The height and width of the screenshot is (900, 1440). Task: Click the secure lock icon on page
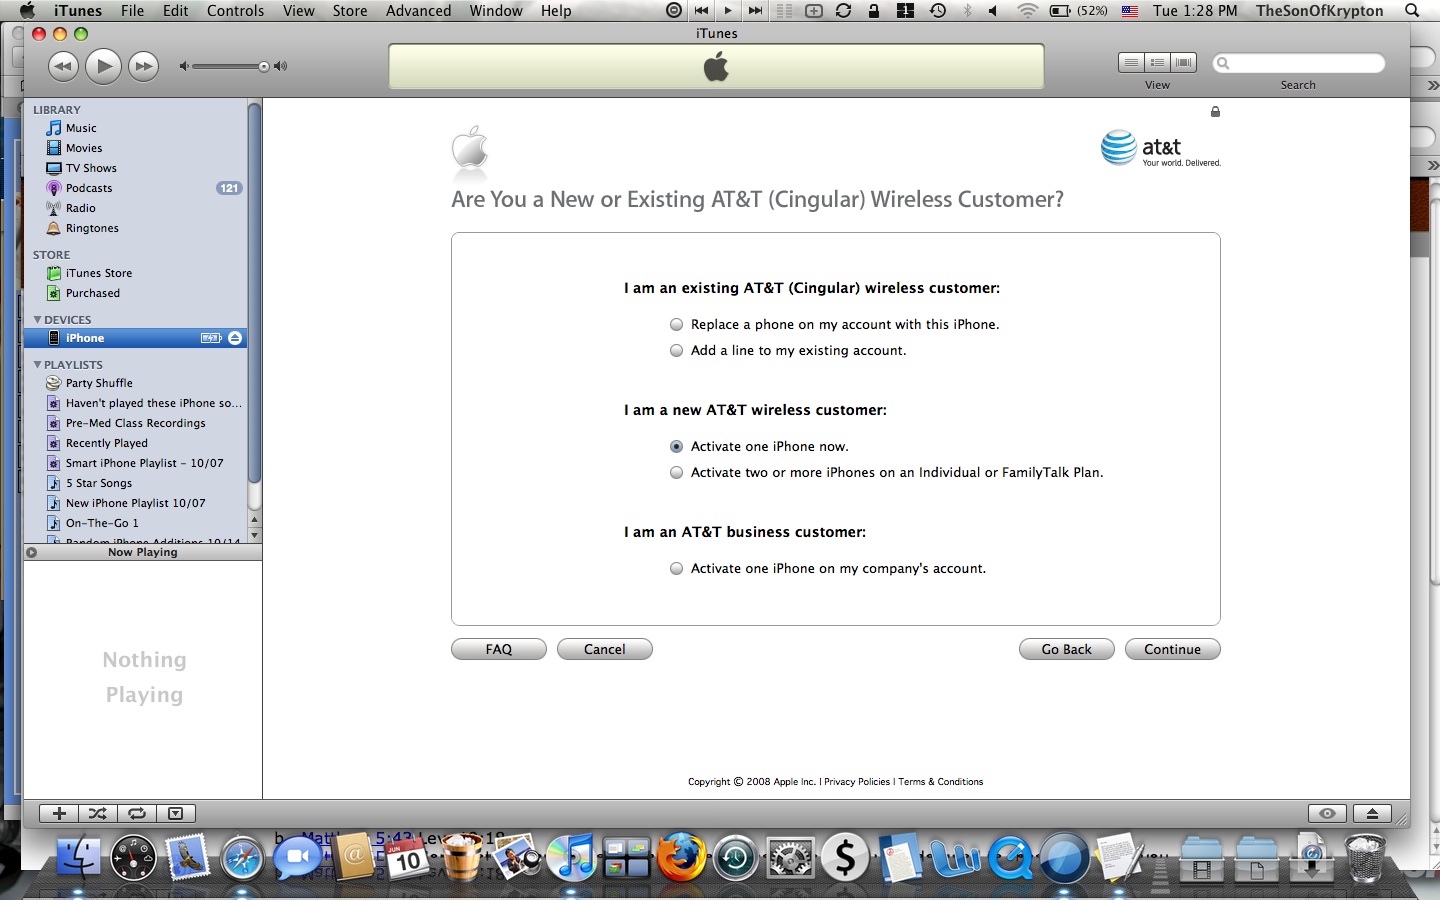pos(1215,112)
